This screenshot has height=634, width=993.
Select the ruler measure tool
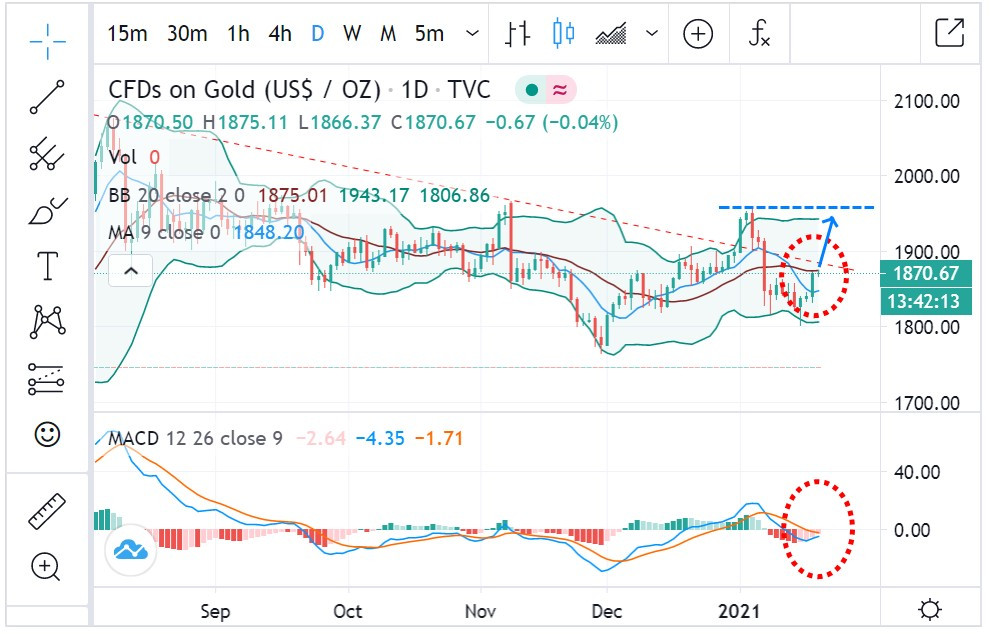coord(47,511)
